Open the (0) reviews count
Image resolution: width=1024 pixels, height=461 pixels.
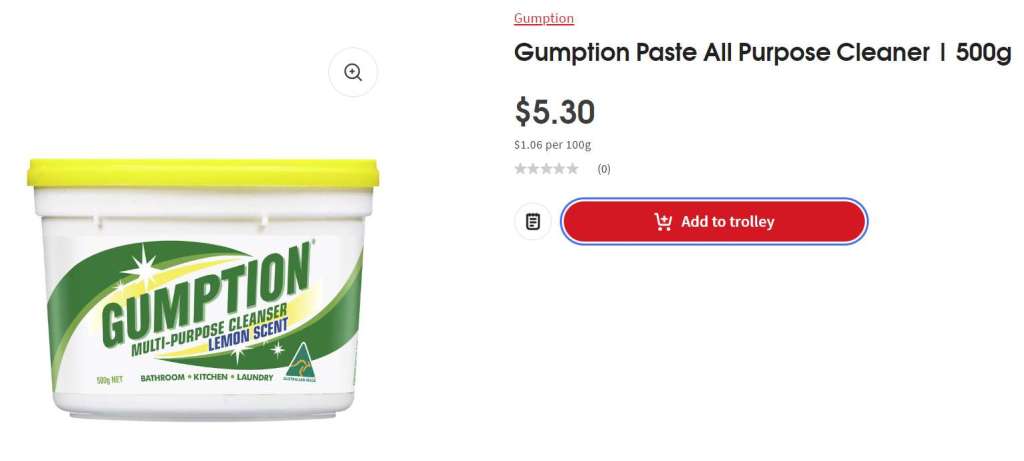[x=604, y=169]
